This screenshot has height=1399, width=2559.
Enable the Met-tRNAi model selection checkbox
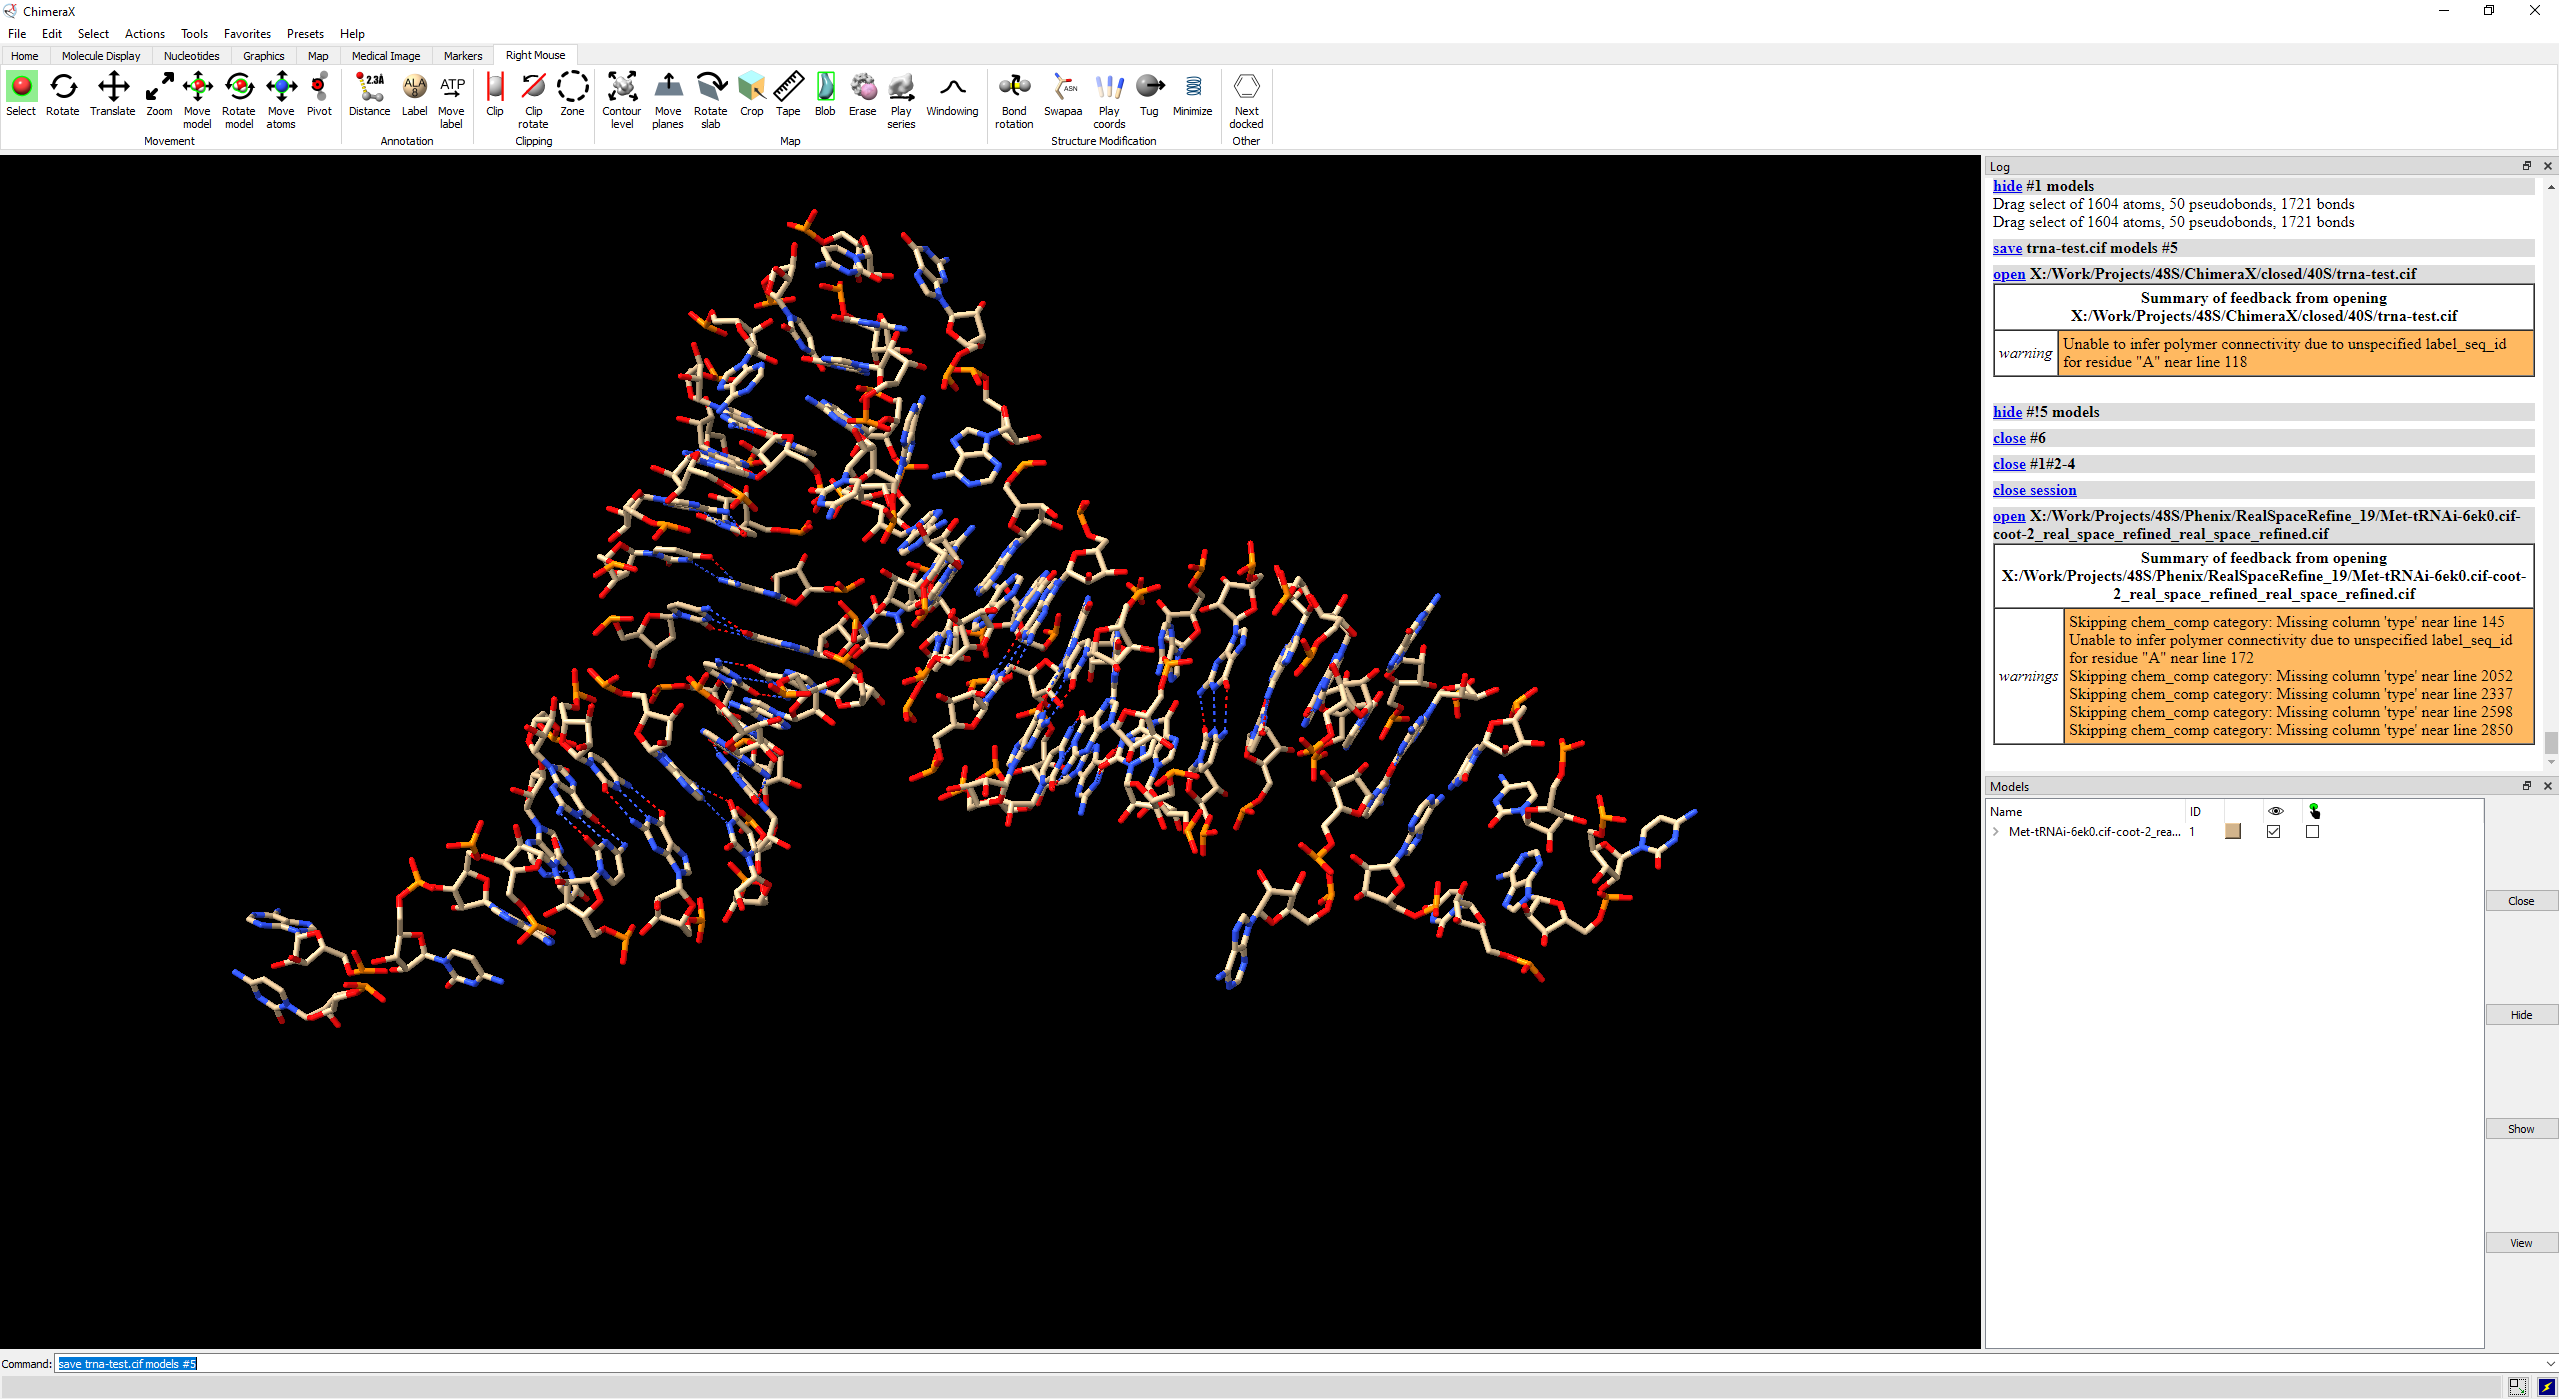(x=2312, y=831)
